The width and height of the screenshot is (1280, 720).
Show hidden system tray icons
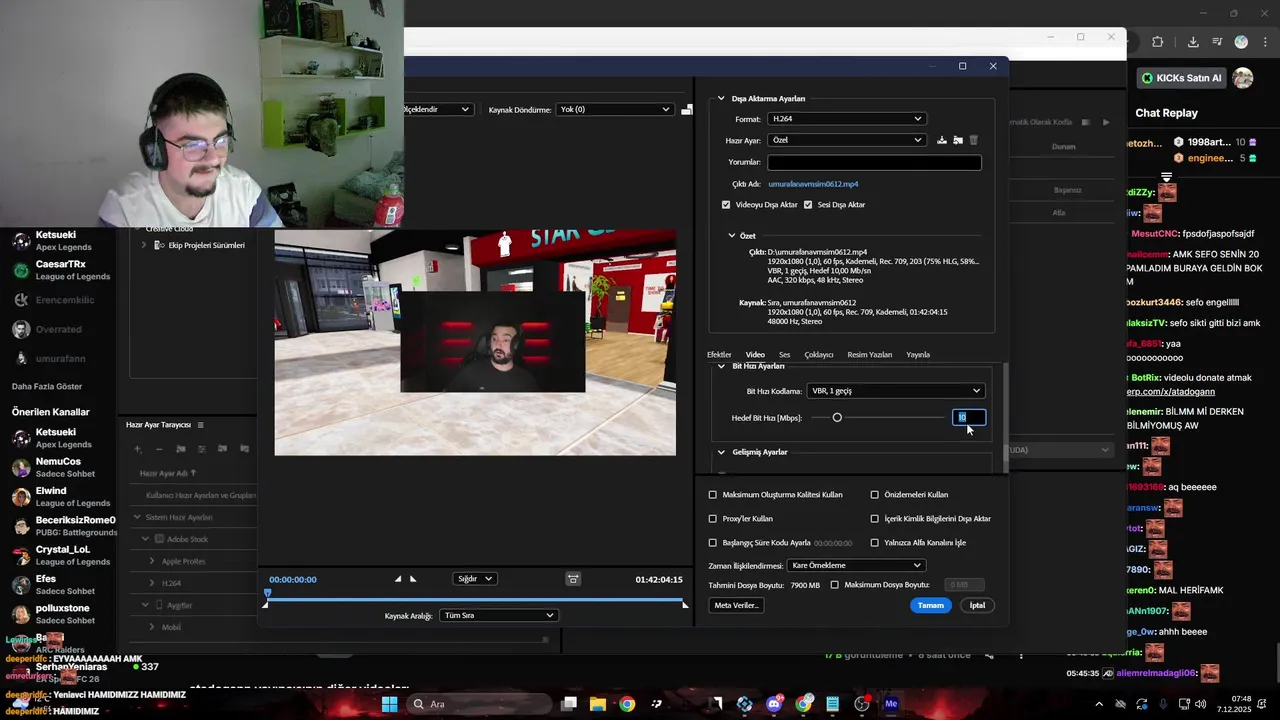(1098, 704)
